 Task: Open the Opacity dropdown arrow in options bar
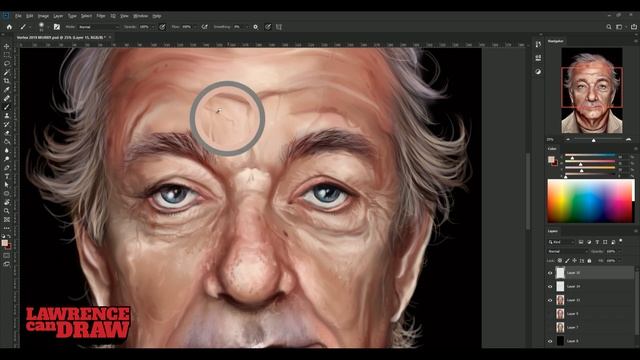coord(153,27)
